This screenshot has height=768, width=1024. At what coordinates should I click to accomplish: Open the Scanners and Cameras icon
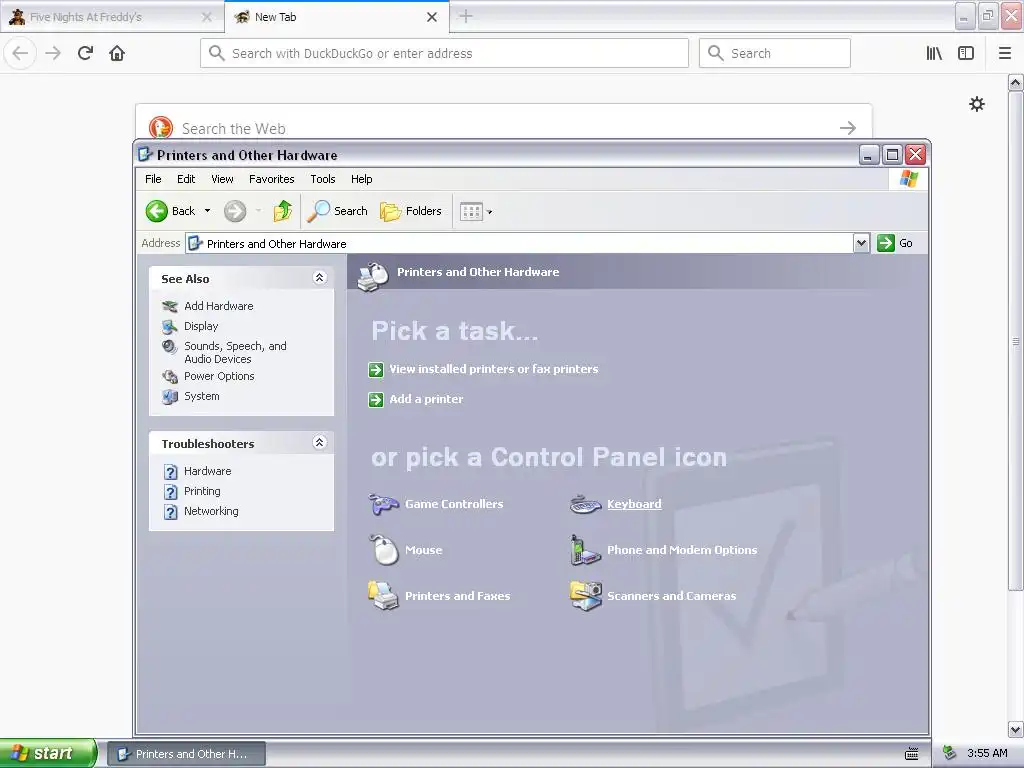pos(585,596)
